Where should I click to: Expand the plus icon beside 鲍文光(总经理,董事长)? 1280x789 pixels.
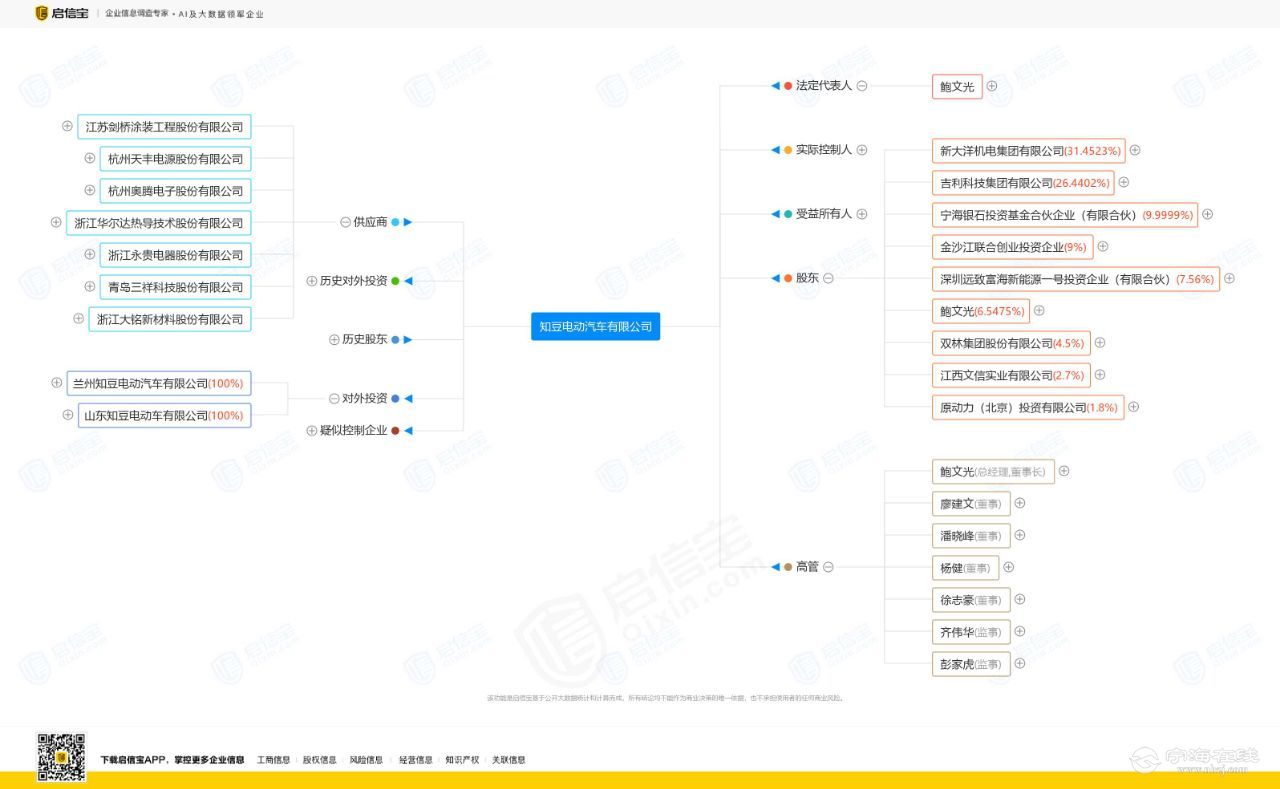click(x=1064, y=471)
